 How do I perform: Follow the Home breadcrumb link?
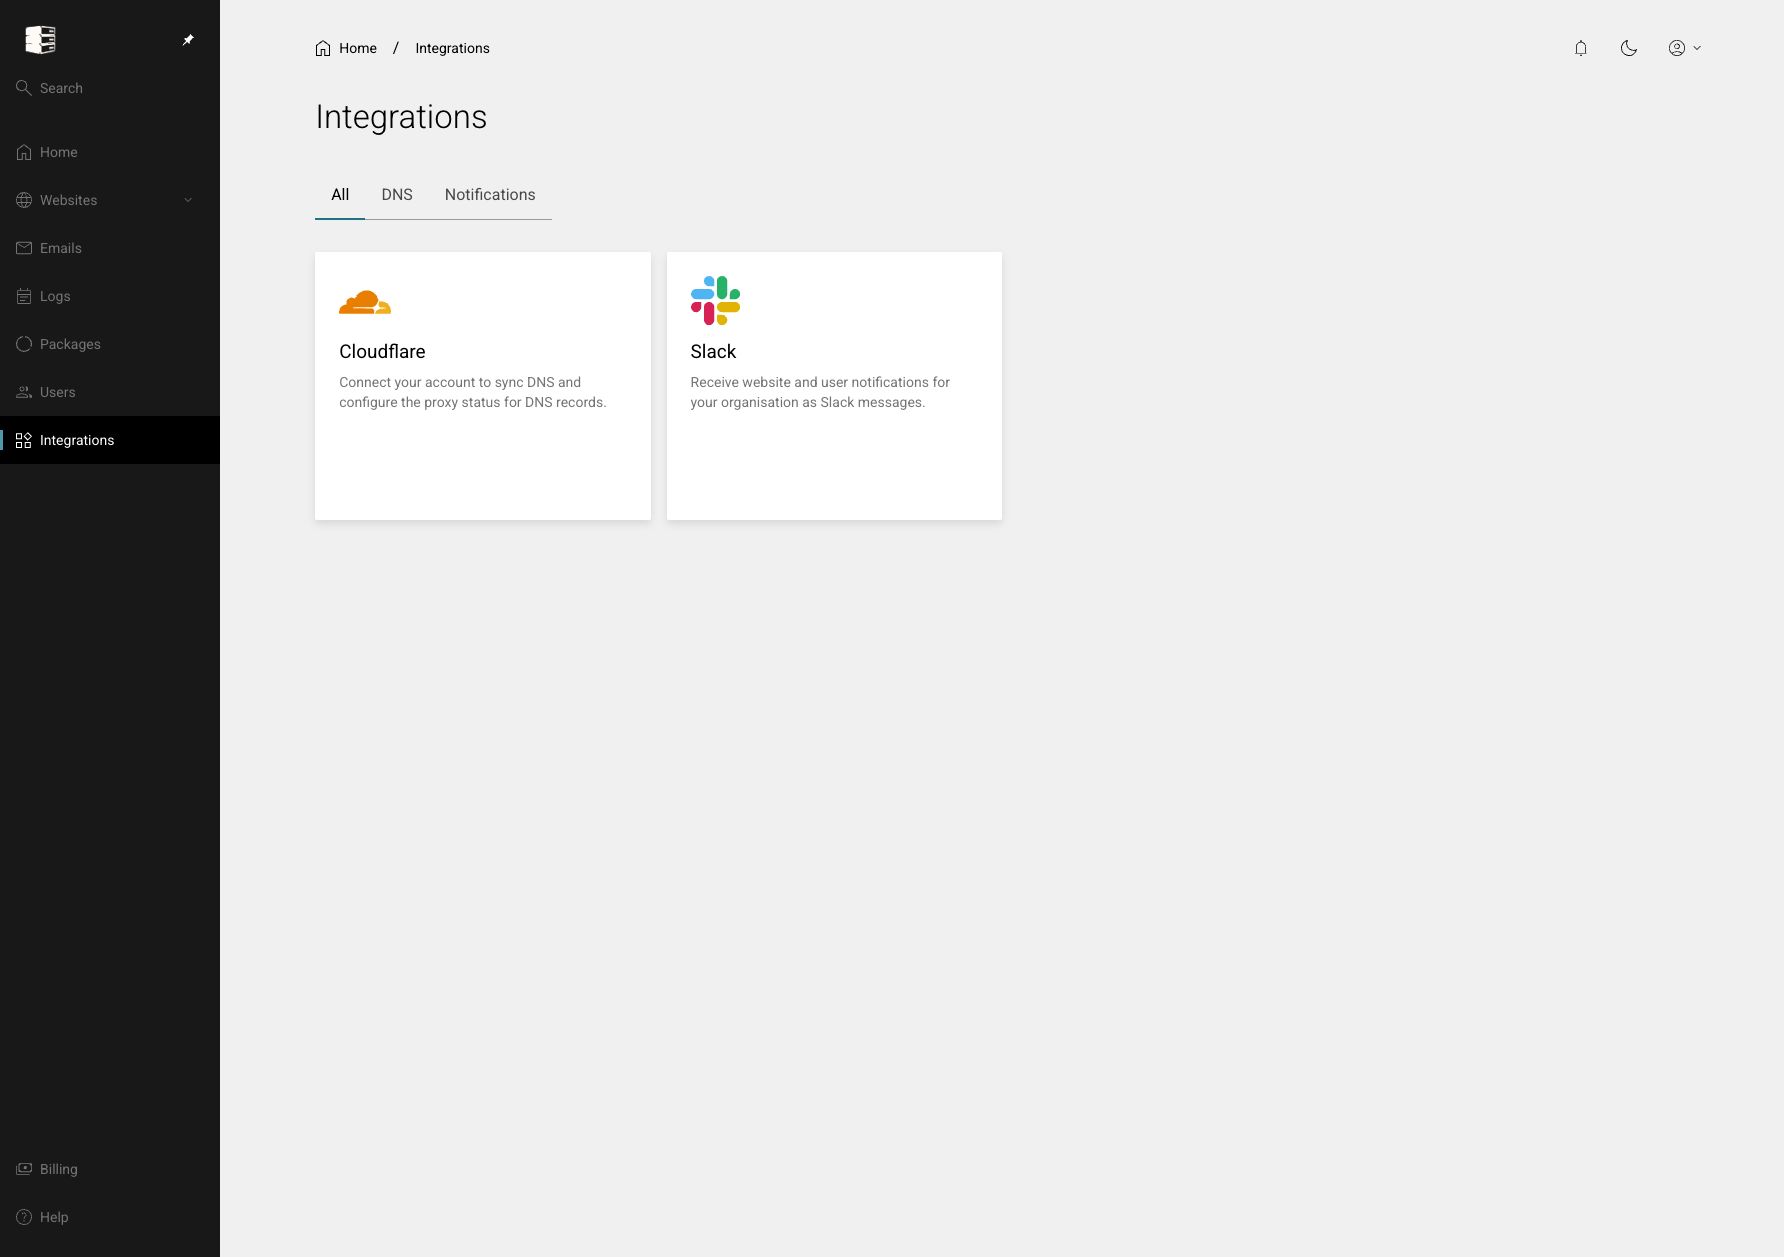pos(358,48)
